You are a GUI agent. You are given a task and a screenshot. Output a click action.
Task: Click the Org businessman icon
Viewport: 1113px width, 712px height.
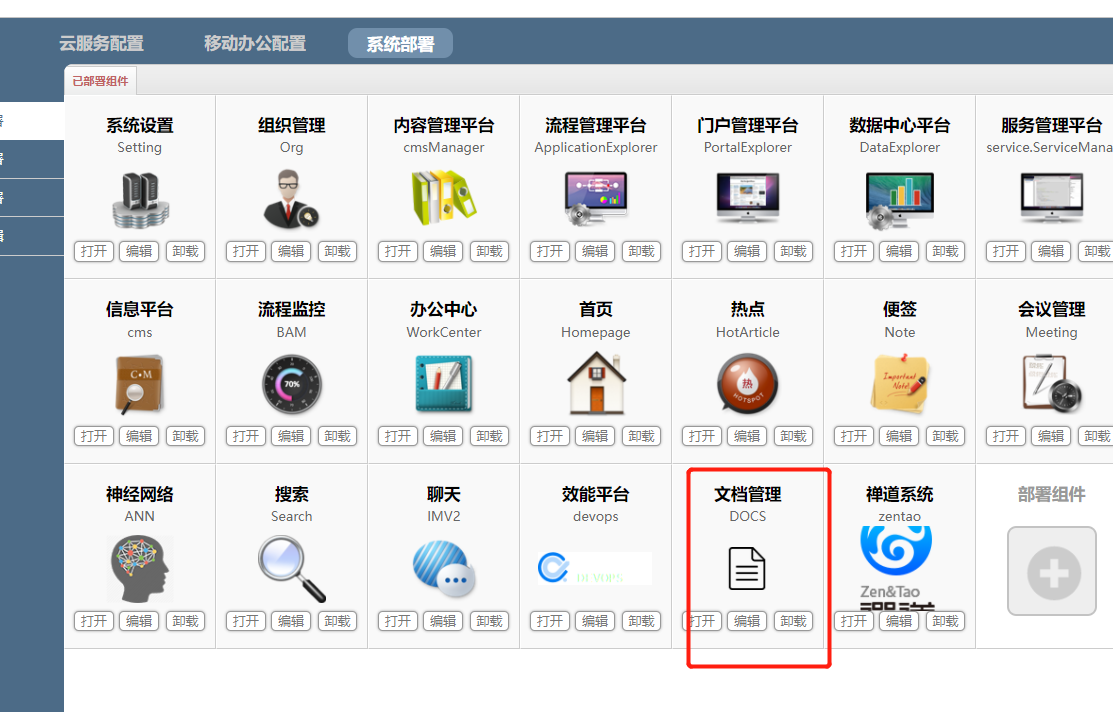(x=291, y=199)
